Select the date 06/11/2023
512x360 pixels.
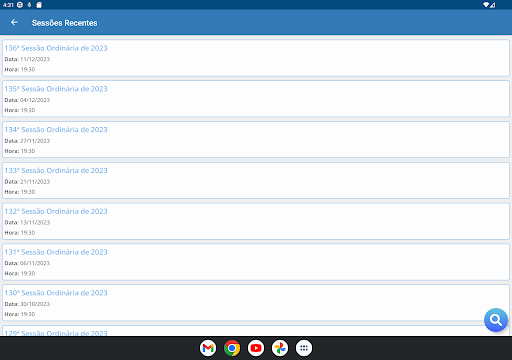(35, 263)
